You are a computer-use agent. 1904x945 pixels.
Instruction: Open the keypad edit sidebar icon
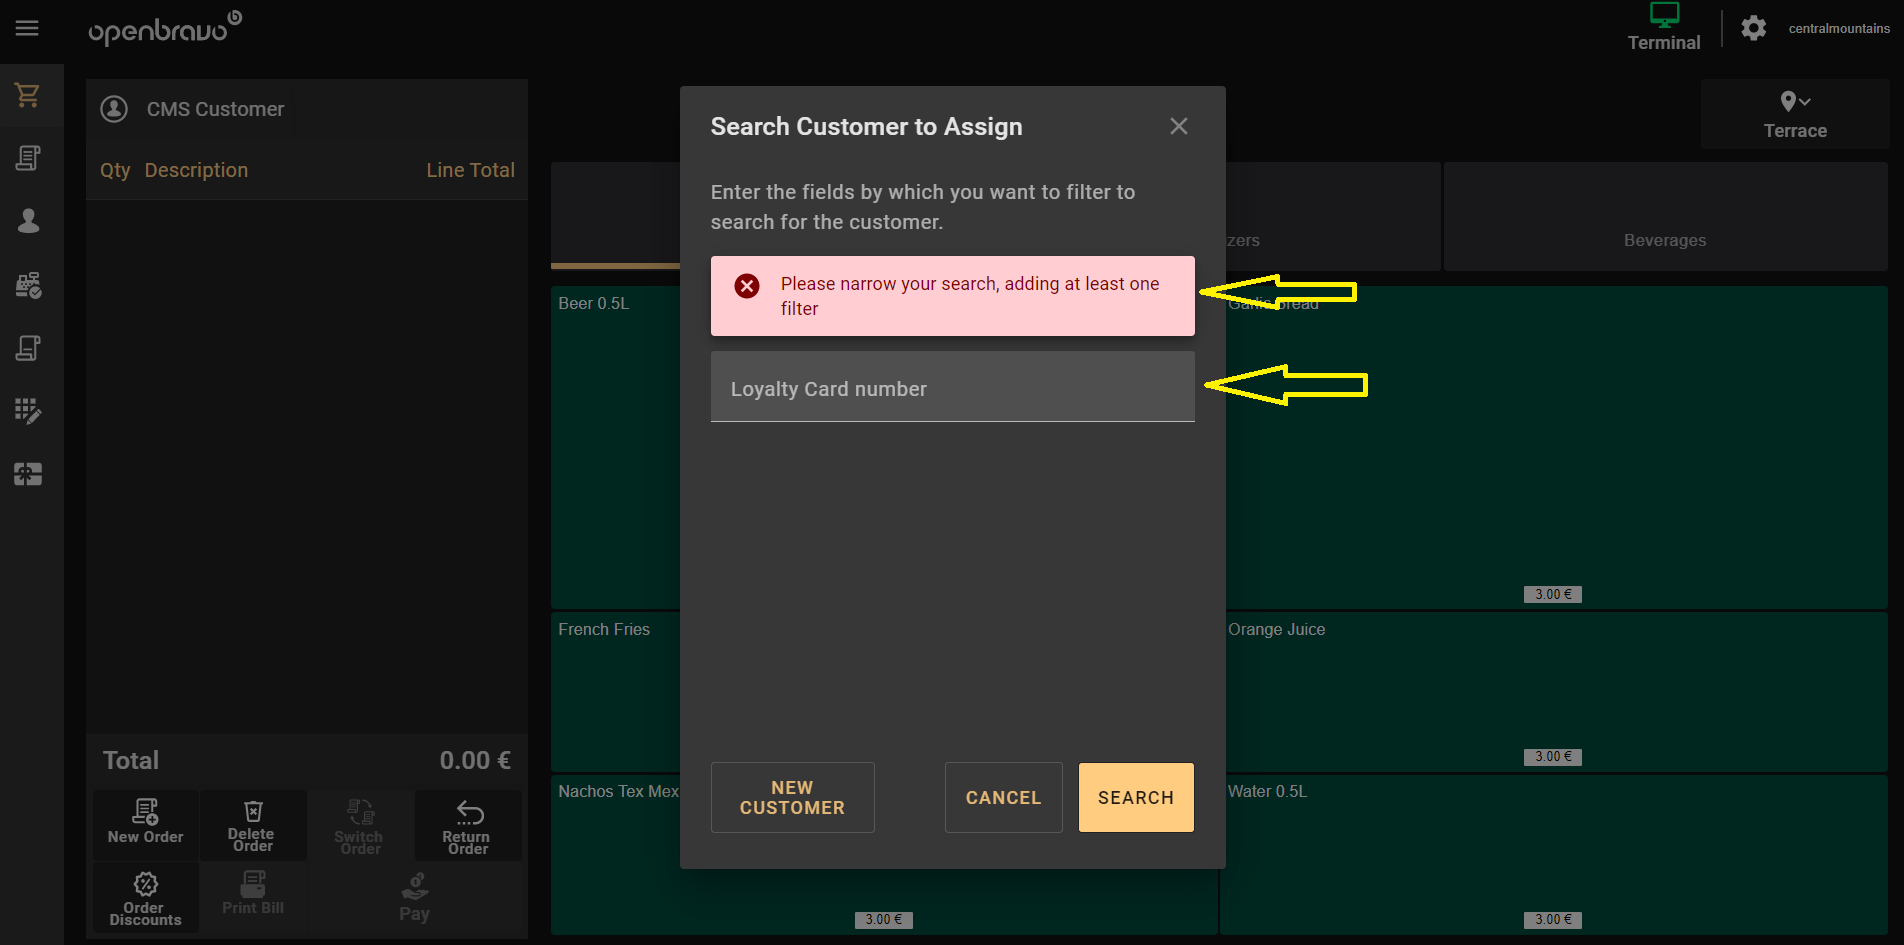click(28, 411)
